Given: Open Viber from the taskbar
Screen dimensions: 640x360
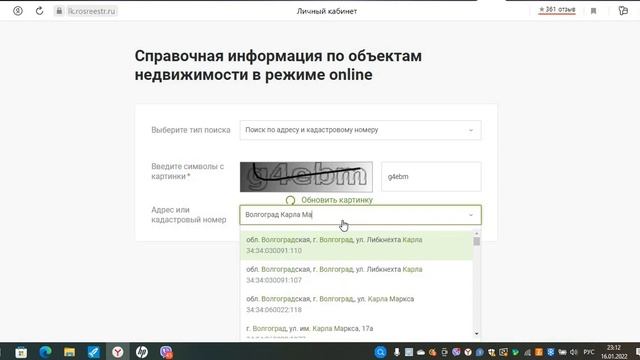Looking at the screenshot, I should click(x=166, y=352).
